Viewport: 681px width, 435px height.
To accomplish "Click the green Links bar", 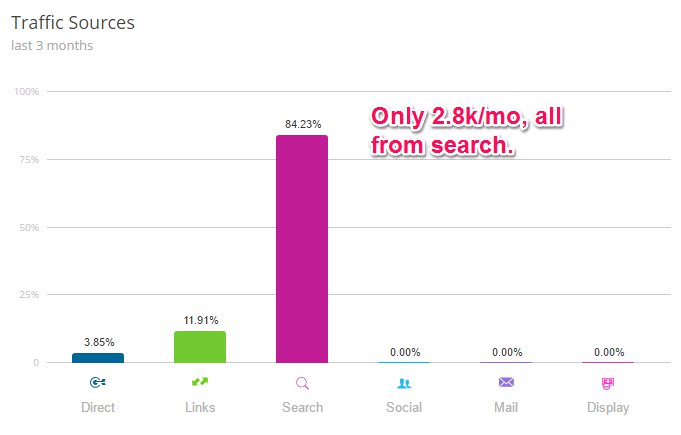I will pyautogui.click(x=200, y=347).
